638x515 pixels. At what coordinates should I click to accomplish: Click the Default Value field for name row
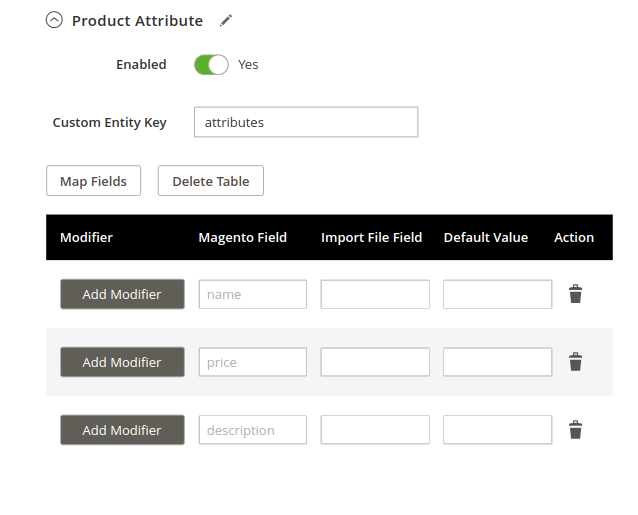point(498,294)
